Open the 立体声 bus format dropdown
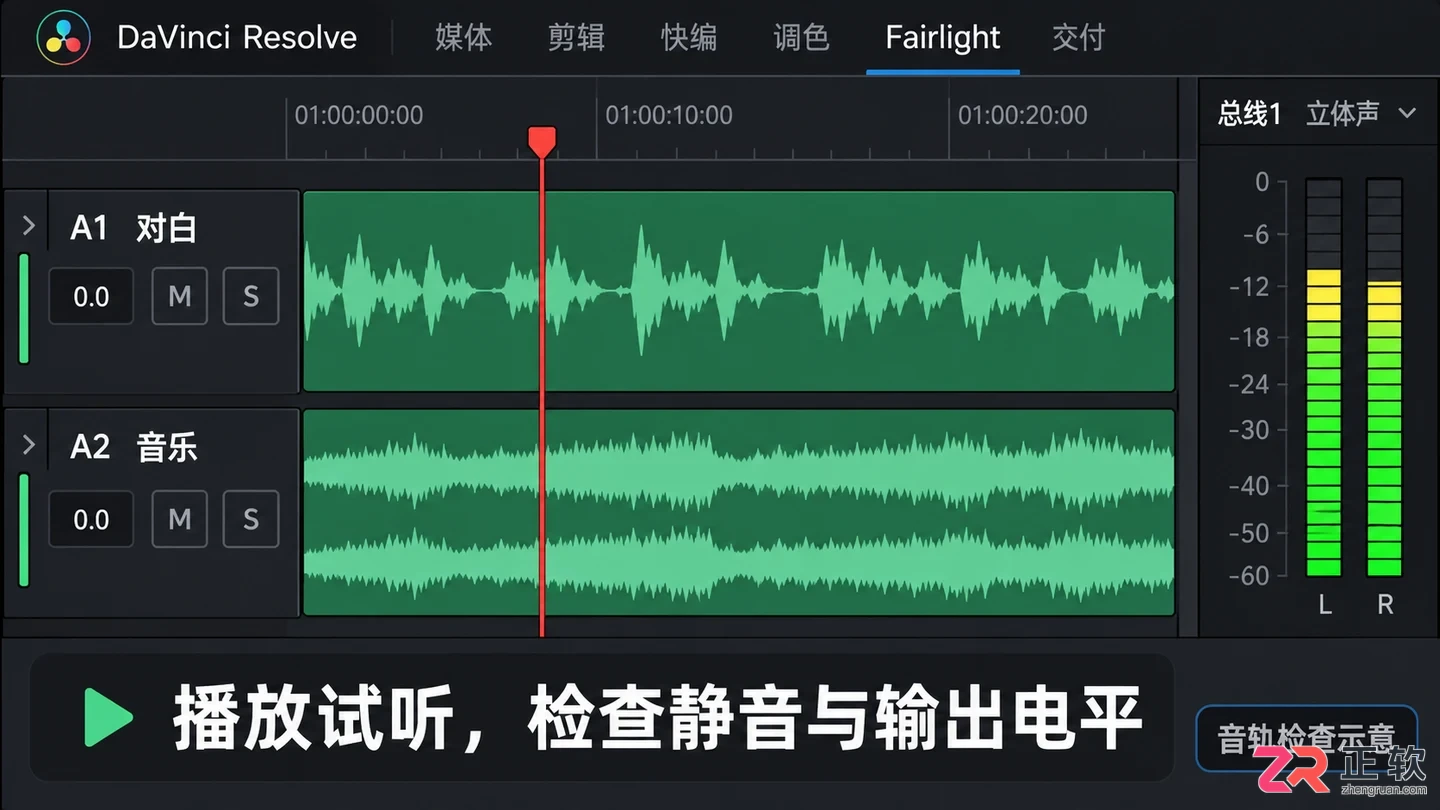 pyautogui.click(x=1361, y=113)
